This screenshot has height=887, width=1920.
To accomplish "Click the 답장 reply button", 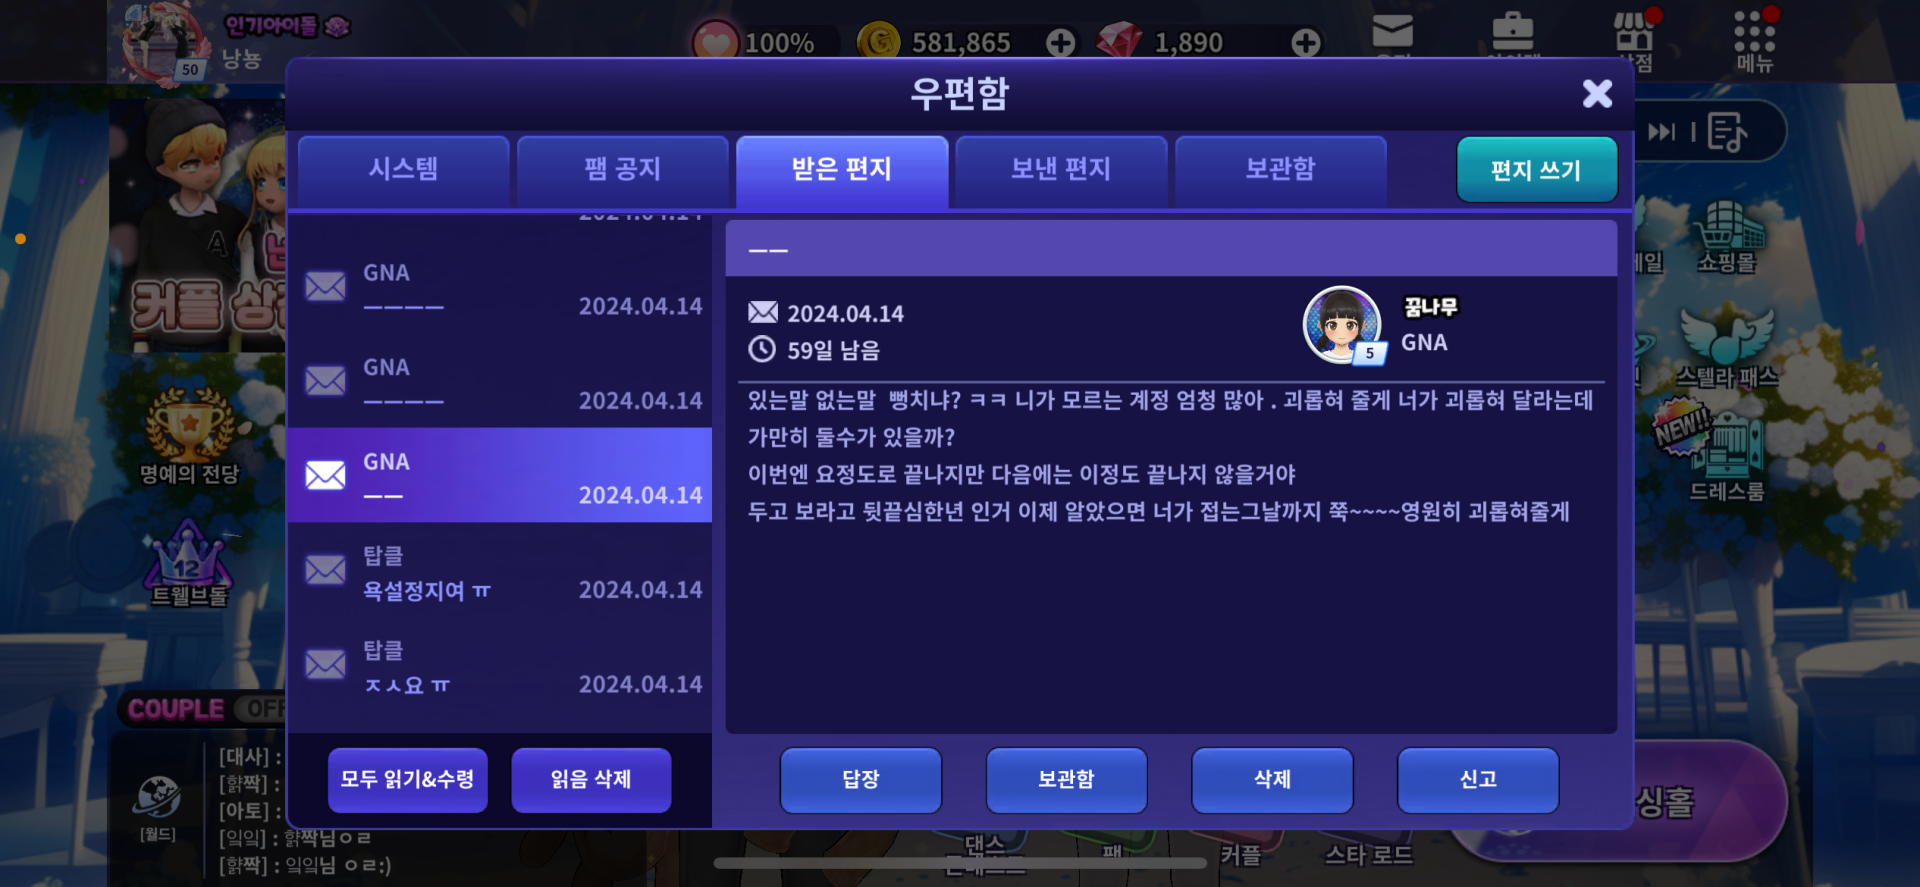I will (861, 780).
